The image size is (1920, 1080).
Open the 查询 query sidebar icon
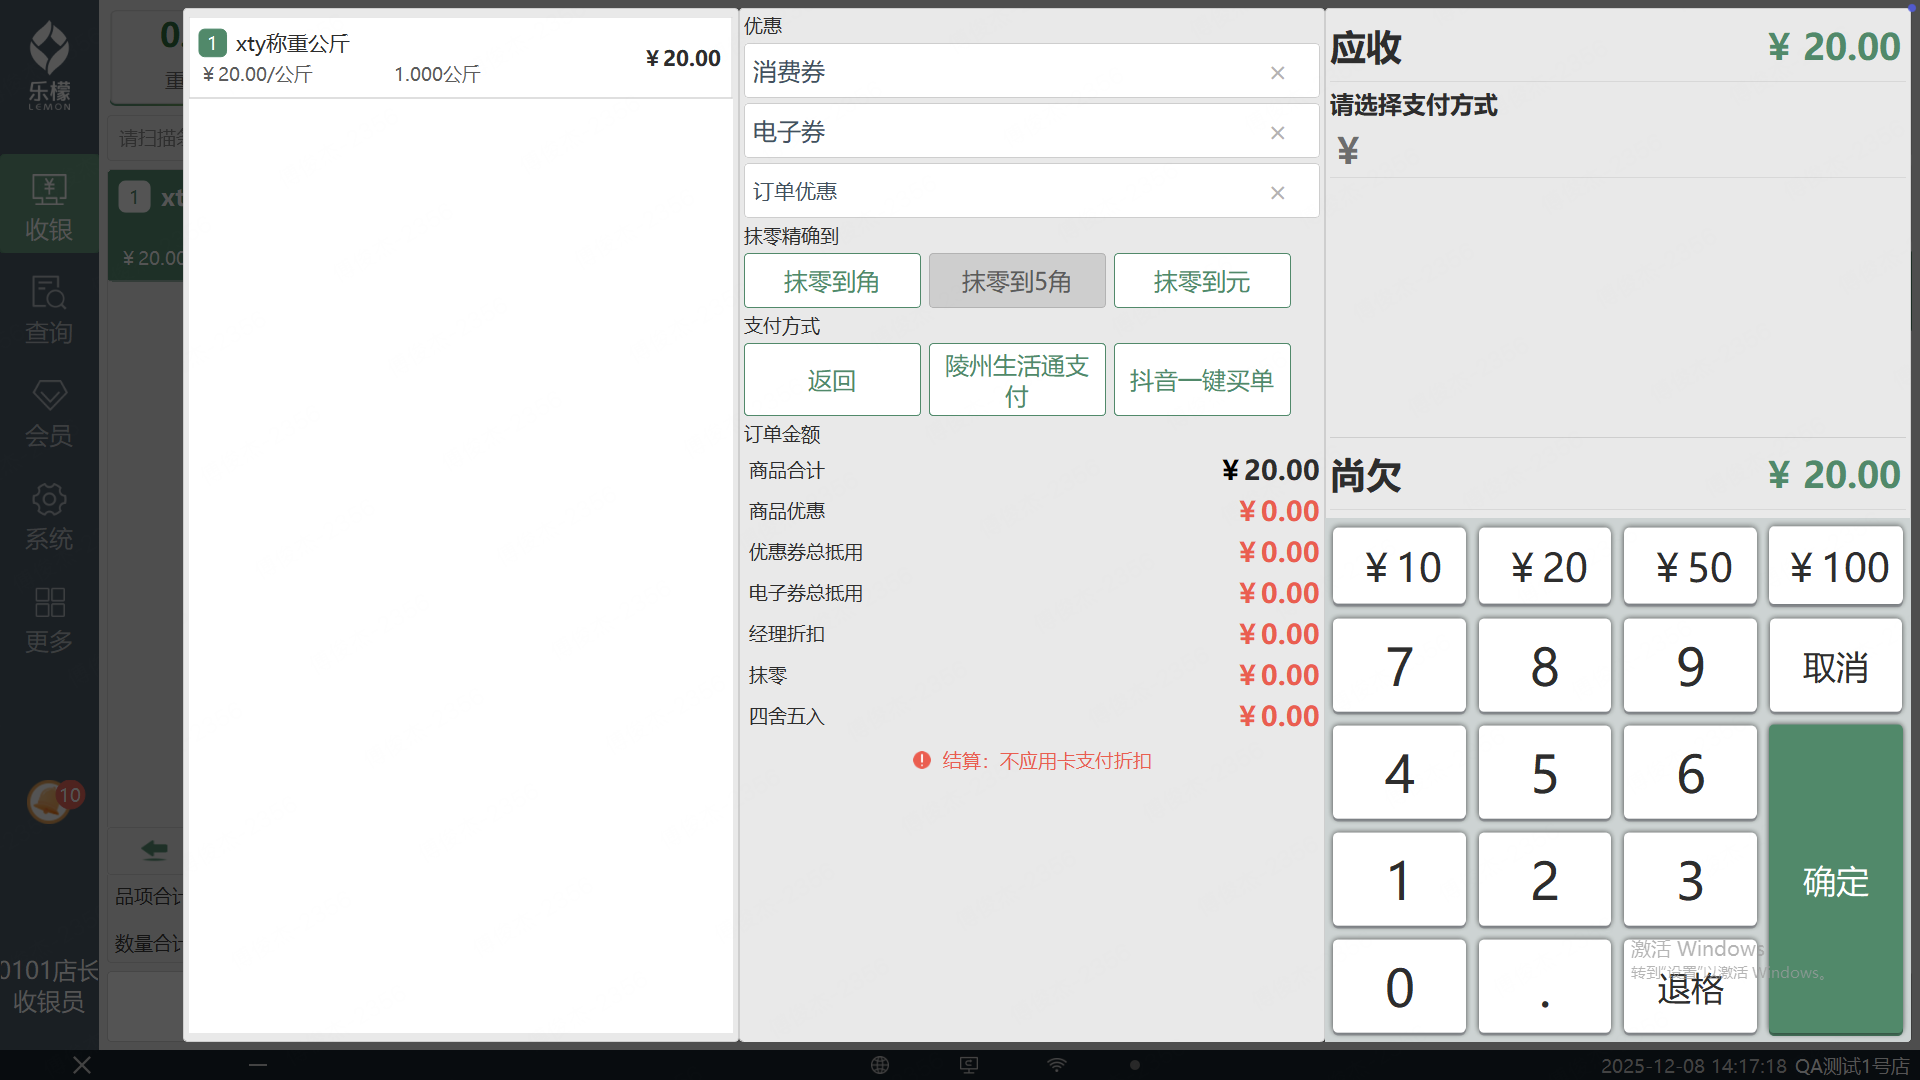[49, 308]
